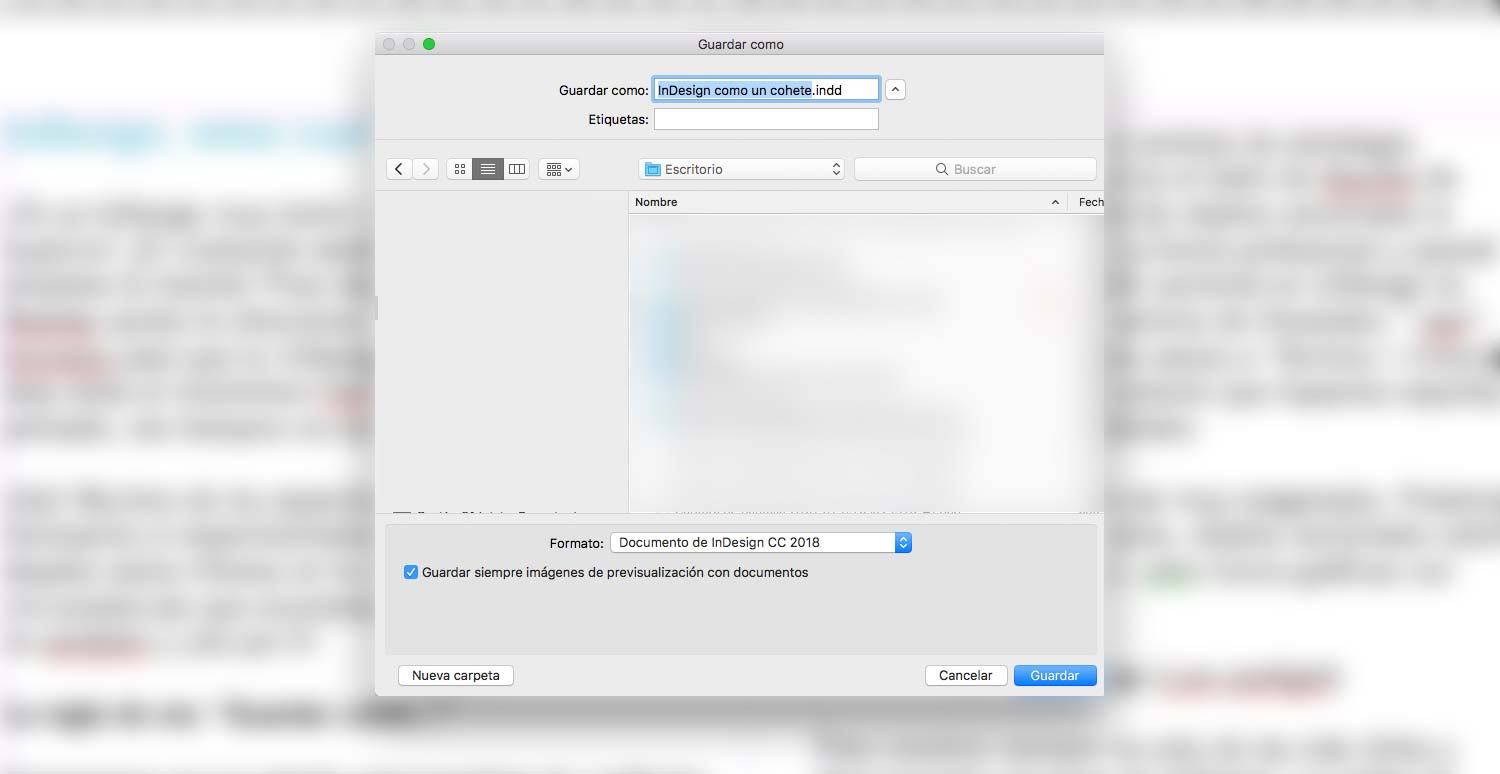The width and height of the screenshot is (1500, 774).
Task: Switch to icon grid view
Action: point(460,169)
